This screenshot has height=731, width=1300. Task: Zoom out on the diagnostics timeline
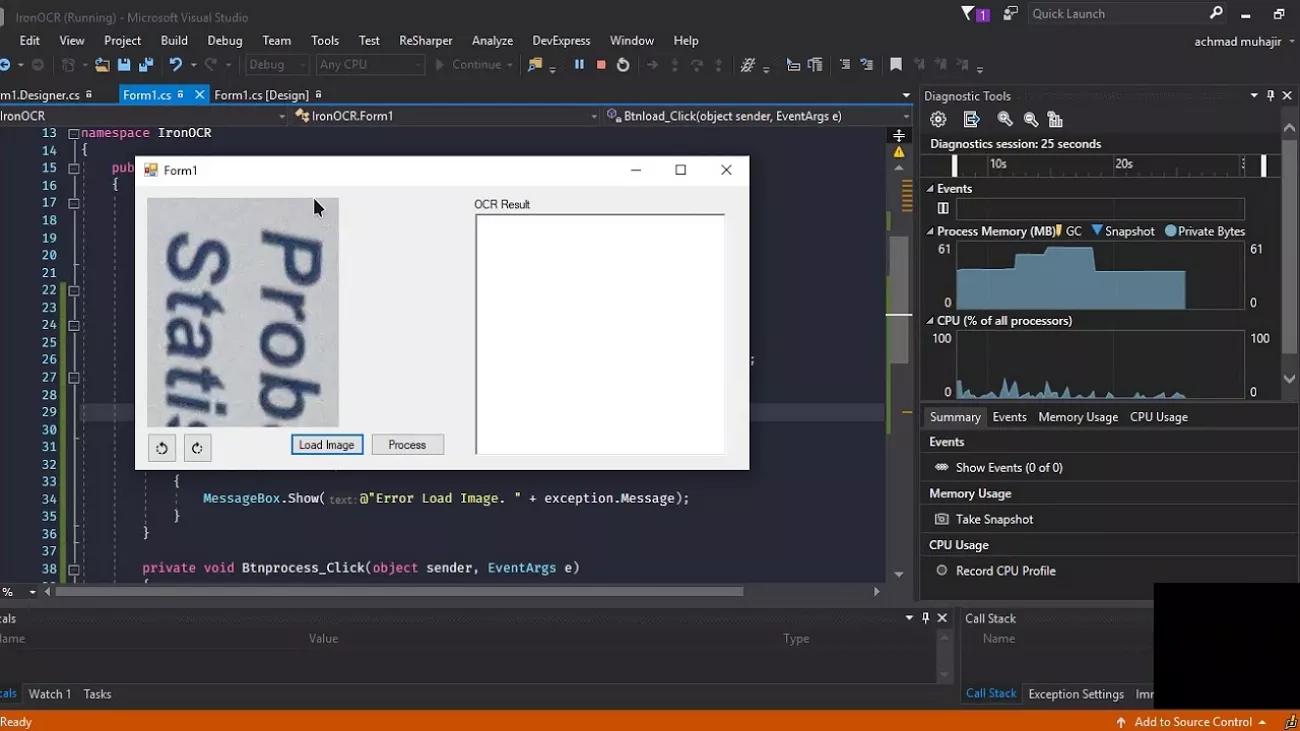tap(1031, 118)
